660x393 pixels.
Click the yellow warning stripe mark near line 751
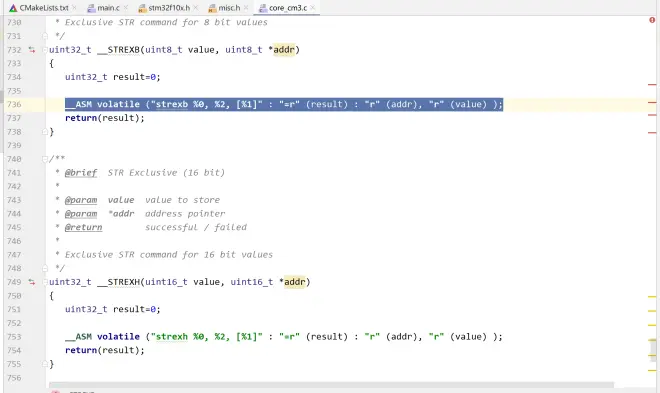652,311
